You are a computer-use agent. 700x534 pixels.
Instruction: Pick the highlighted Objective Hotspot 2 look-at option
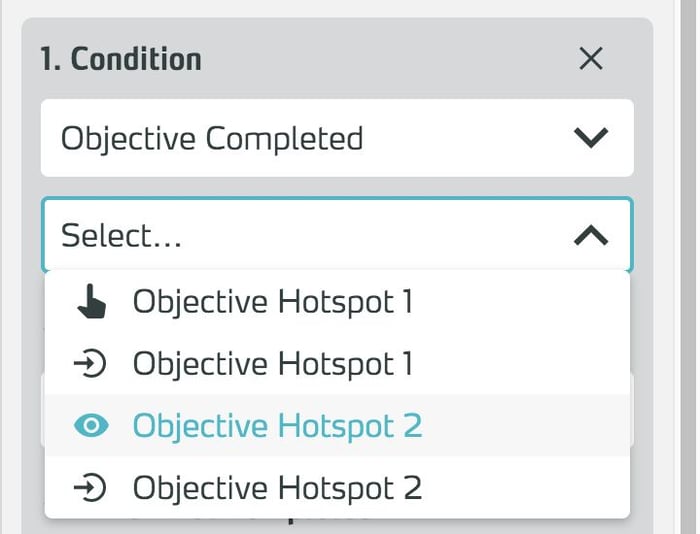(277, 426)
